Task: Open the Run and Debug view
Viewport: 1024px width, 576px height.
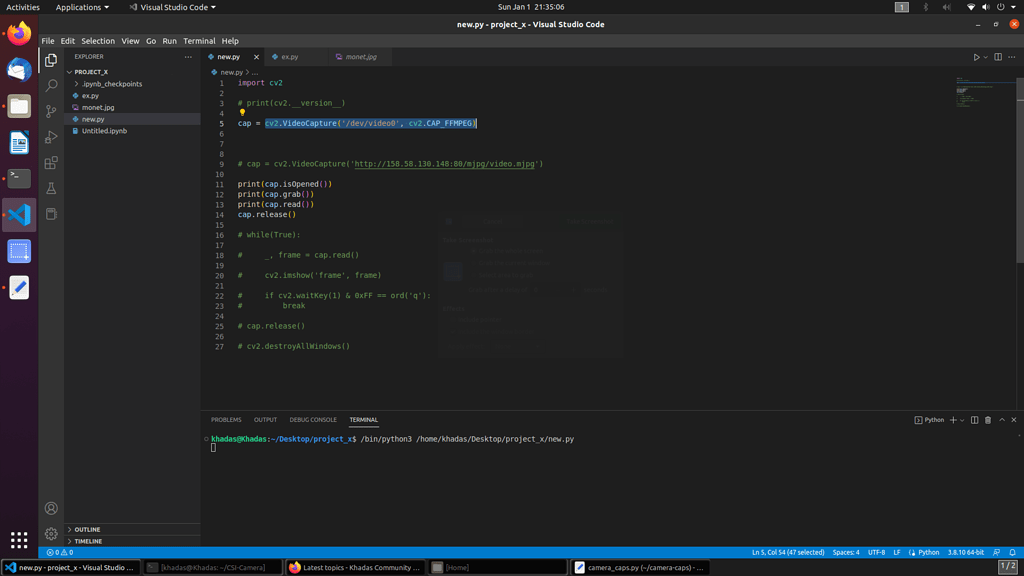Action: [51, 137]
